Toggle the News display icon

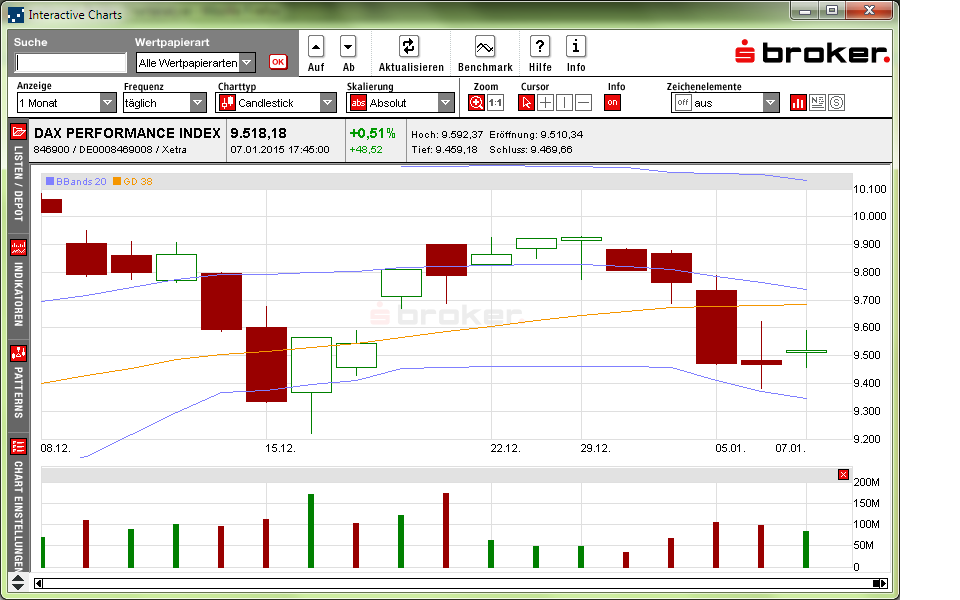click(x=817, y=103)
